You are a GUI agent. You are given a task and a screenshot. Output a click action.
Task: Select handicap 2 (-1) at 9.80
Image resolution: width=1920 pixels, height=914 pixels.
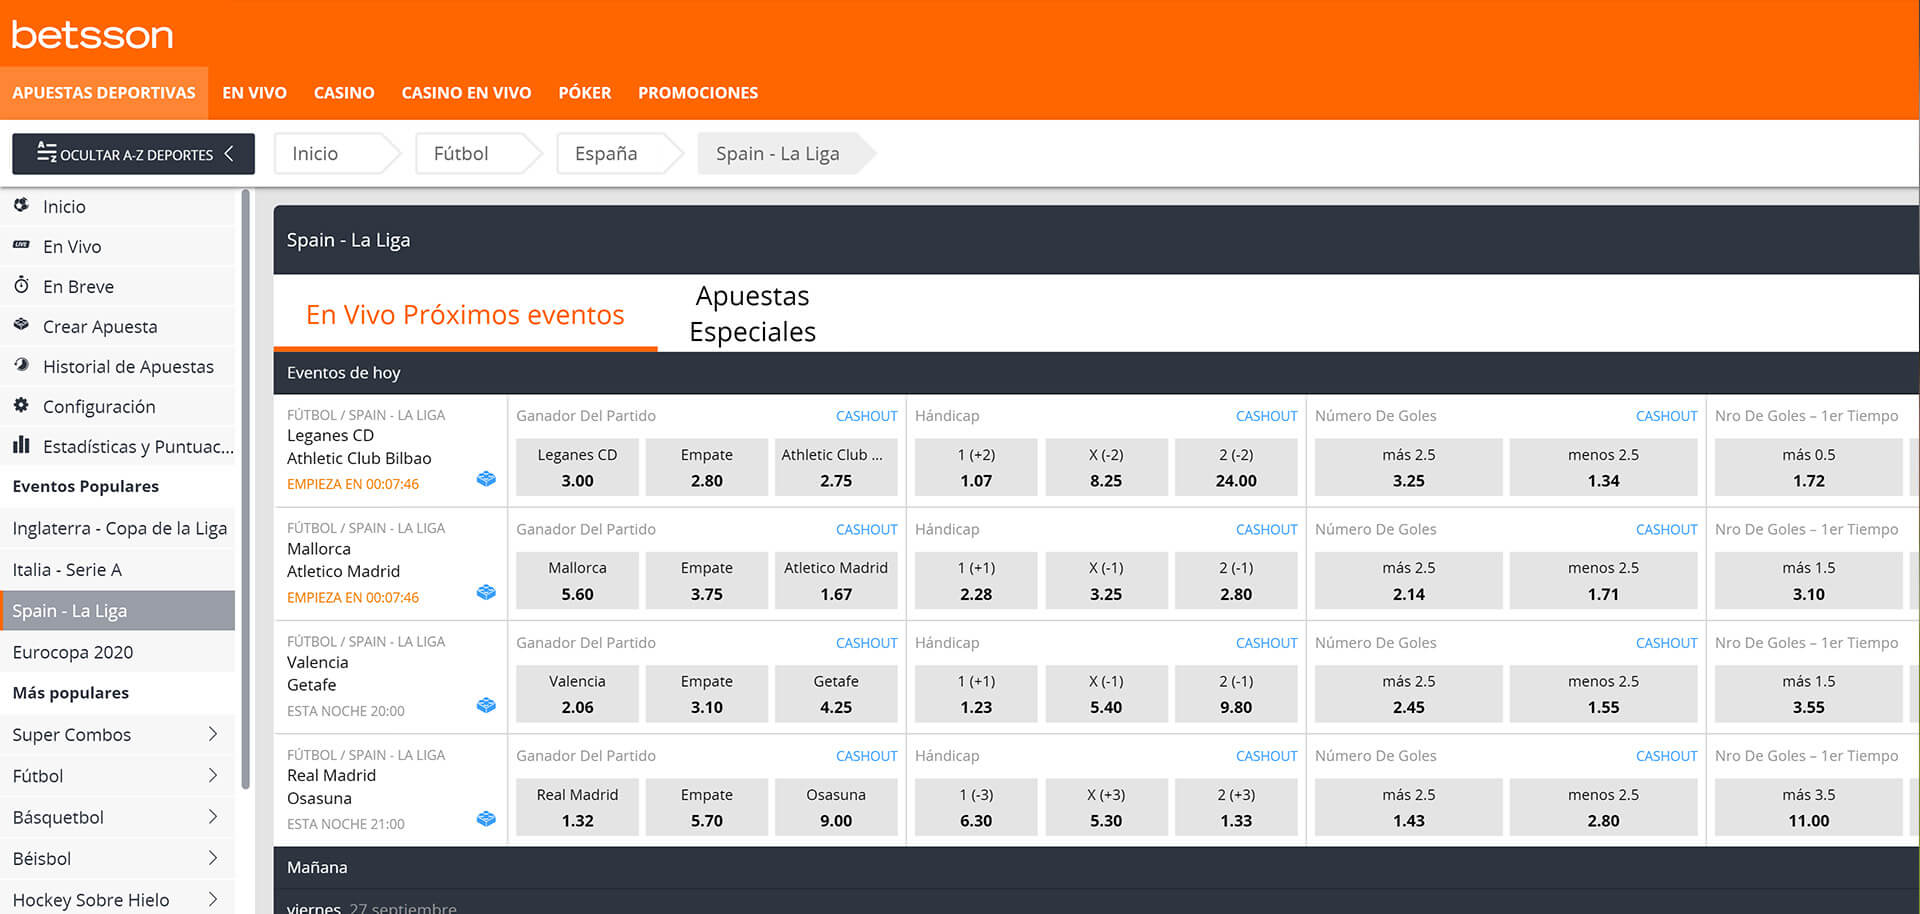click(x=1236, y=694)
